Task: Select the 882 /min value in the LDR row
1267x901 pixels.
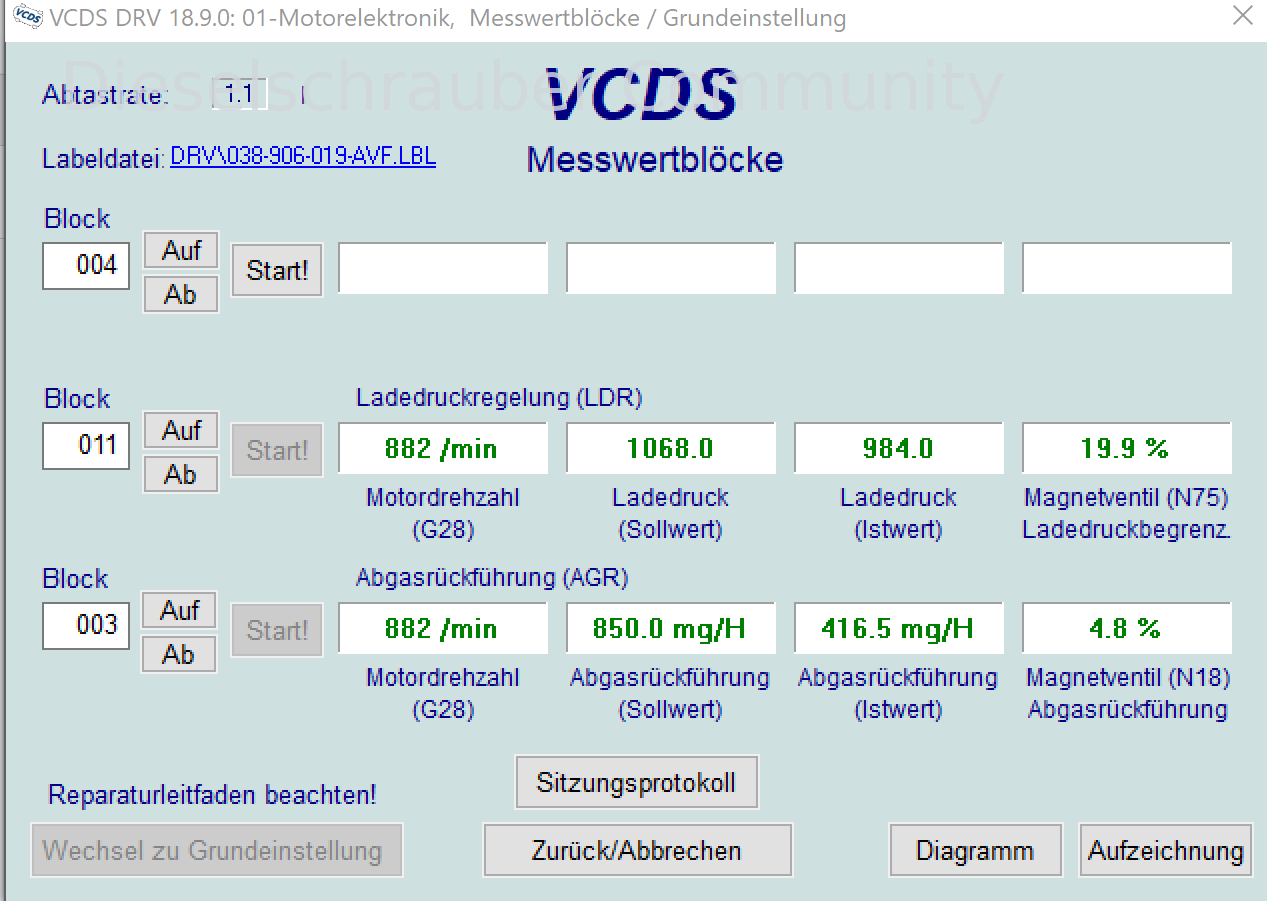Action: 443,448
